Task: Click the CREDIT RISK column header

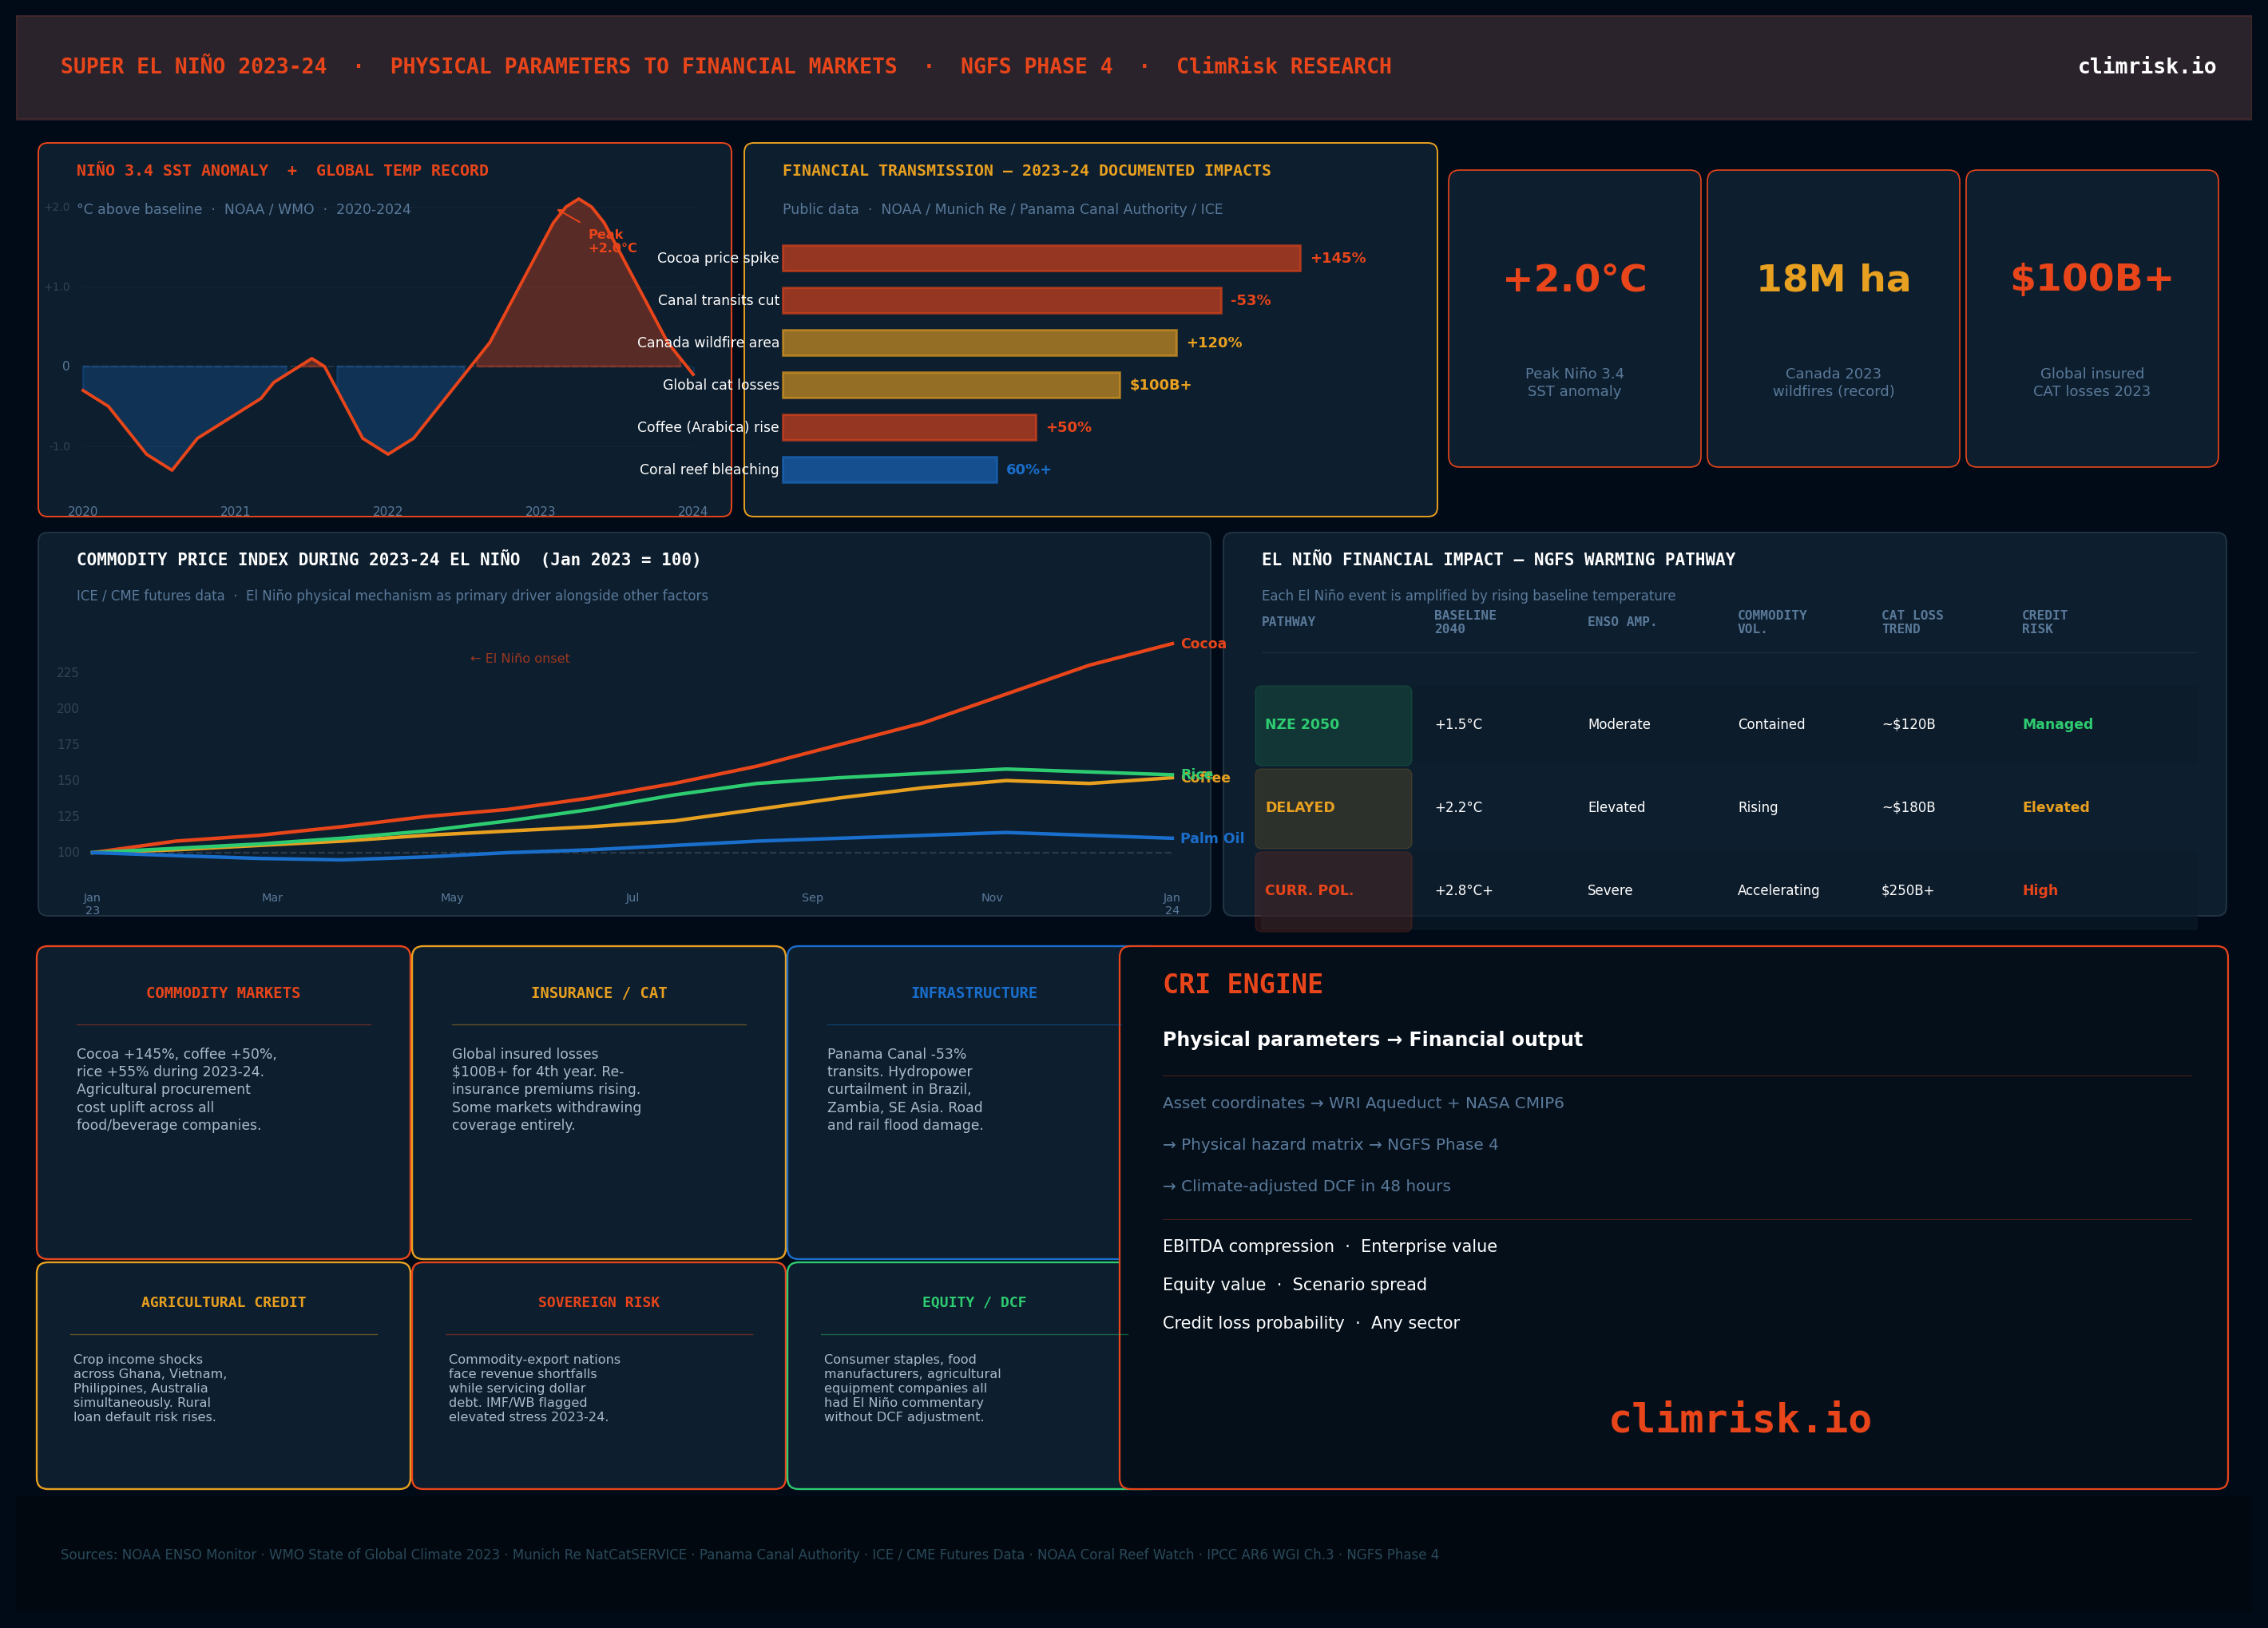Action: pyautogui.click(x=2044, y=622)
